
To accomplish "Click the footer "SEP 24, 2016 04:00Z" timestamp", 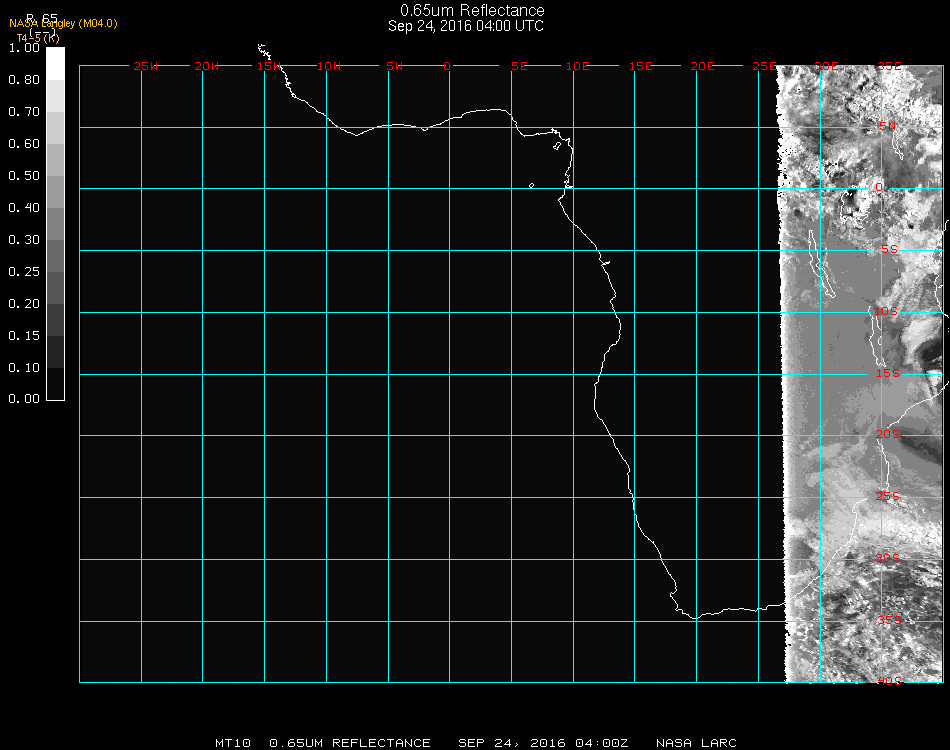I will tap(543, 743).
